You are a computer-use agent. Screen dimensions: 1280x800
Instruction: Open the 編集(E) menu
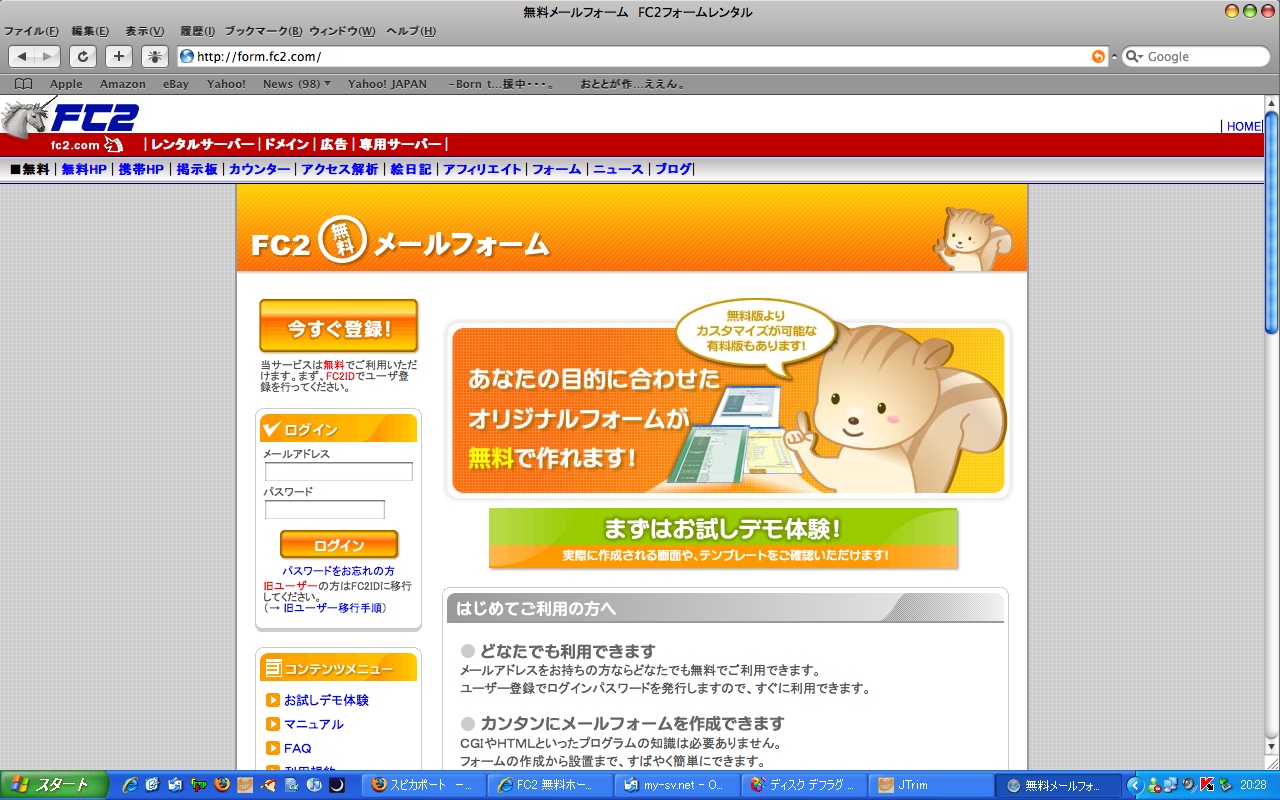click(90, 31)
